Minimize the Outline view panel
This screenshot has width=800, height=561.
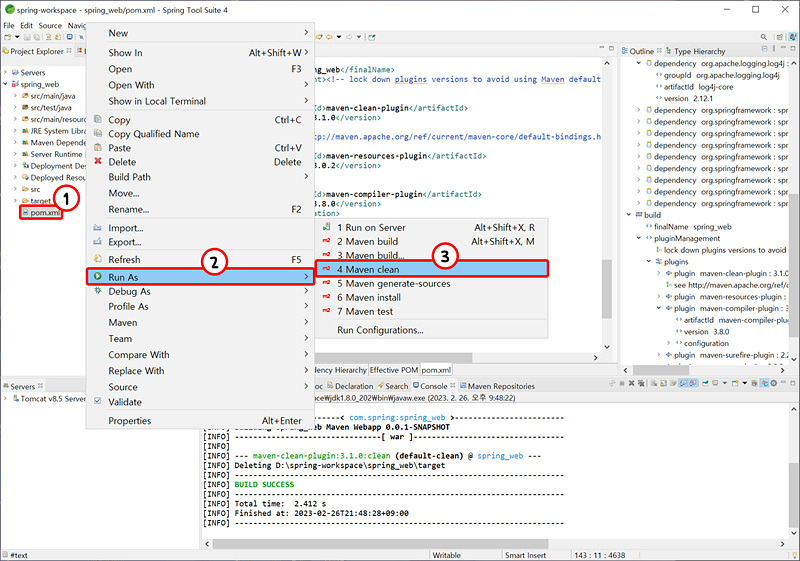pyautogui.click(x=783, y=47)
